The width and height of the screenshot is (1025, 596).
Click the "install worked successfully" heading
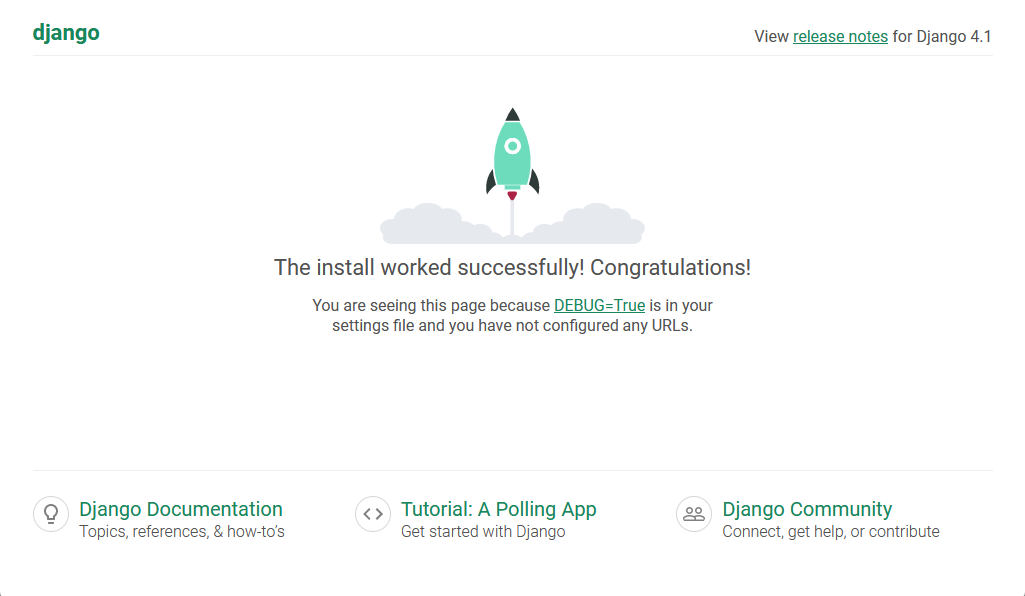coord(512,268)
